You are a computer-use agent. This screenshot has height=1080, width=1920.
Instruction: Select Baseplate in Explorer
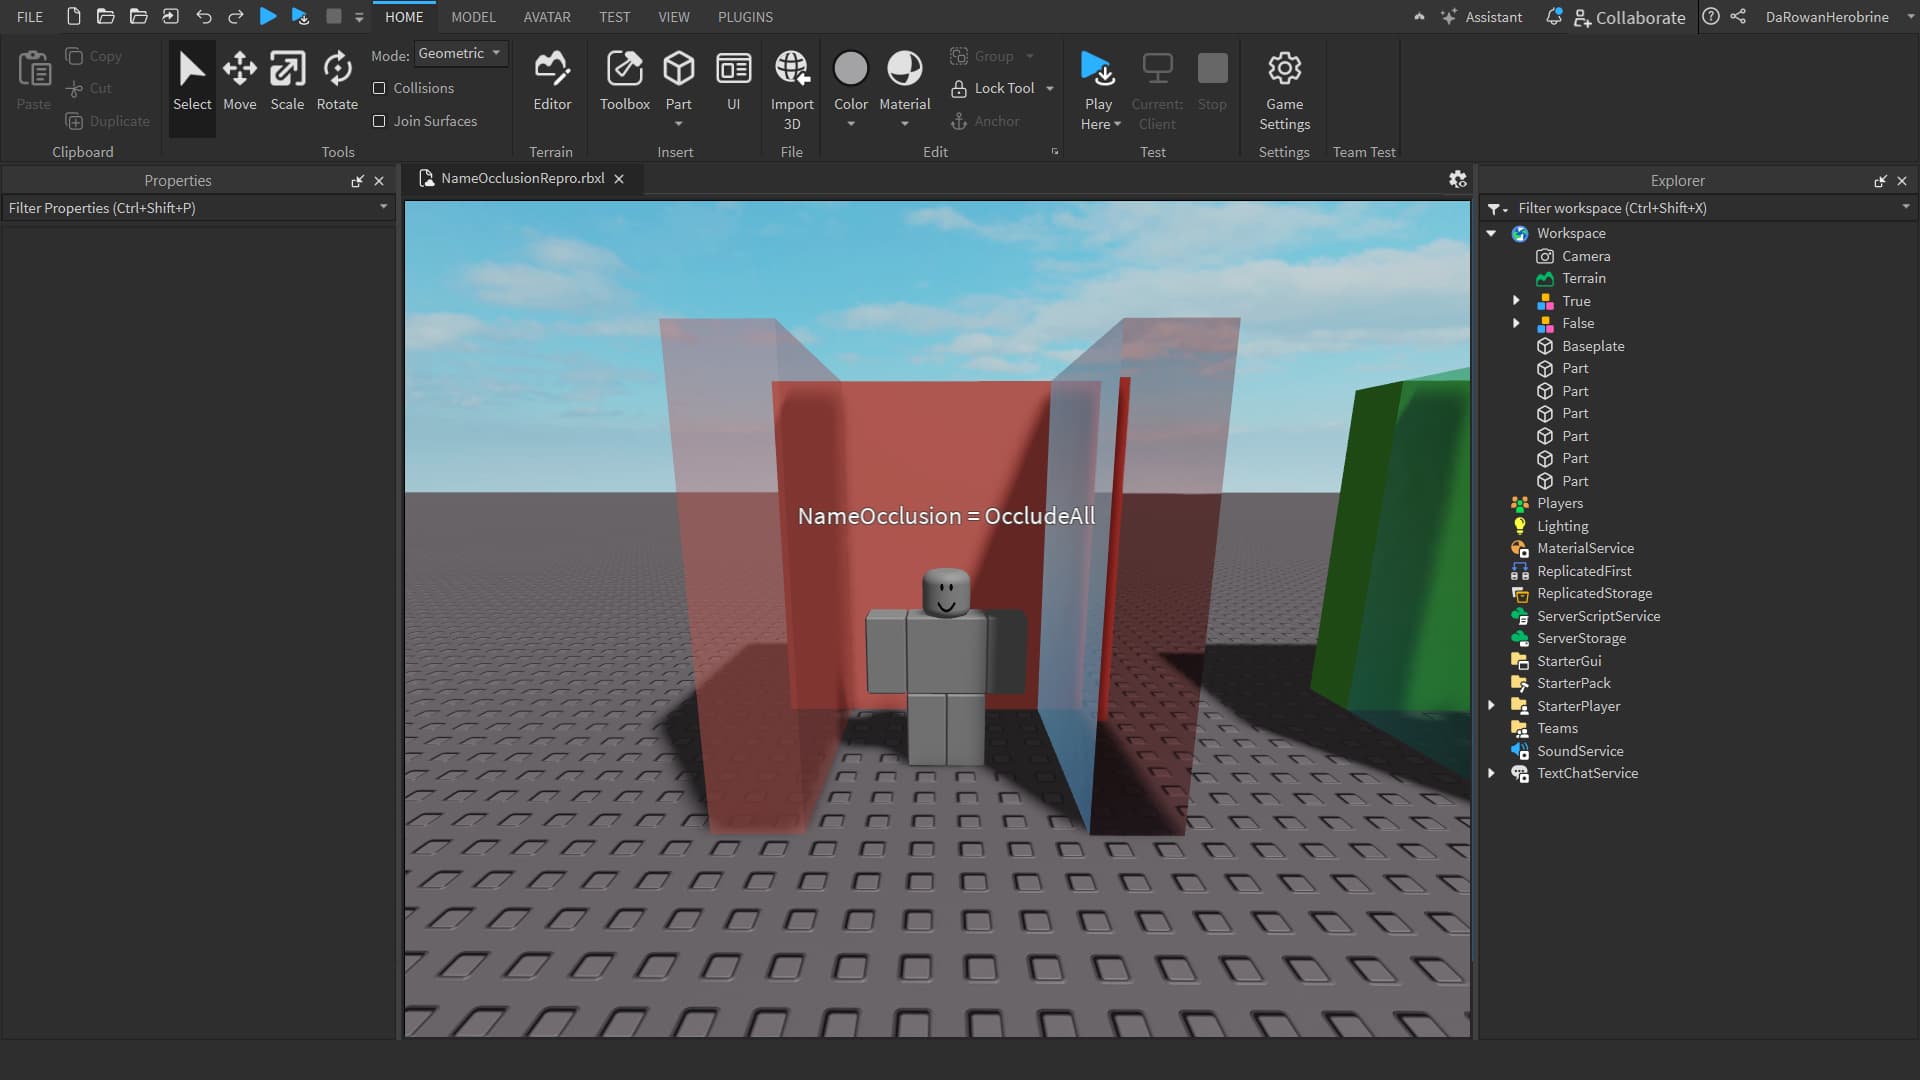(1593, 346)
